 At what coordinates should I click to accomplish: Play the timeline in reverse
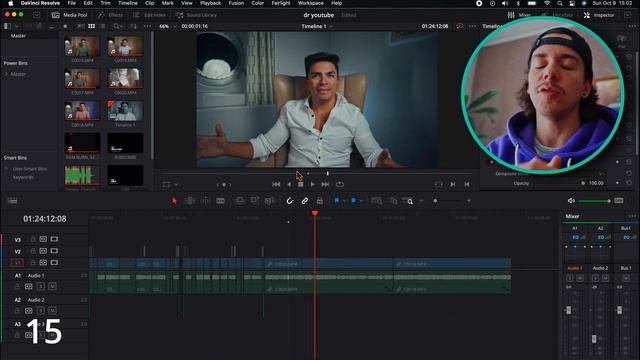tap(289, 184)
